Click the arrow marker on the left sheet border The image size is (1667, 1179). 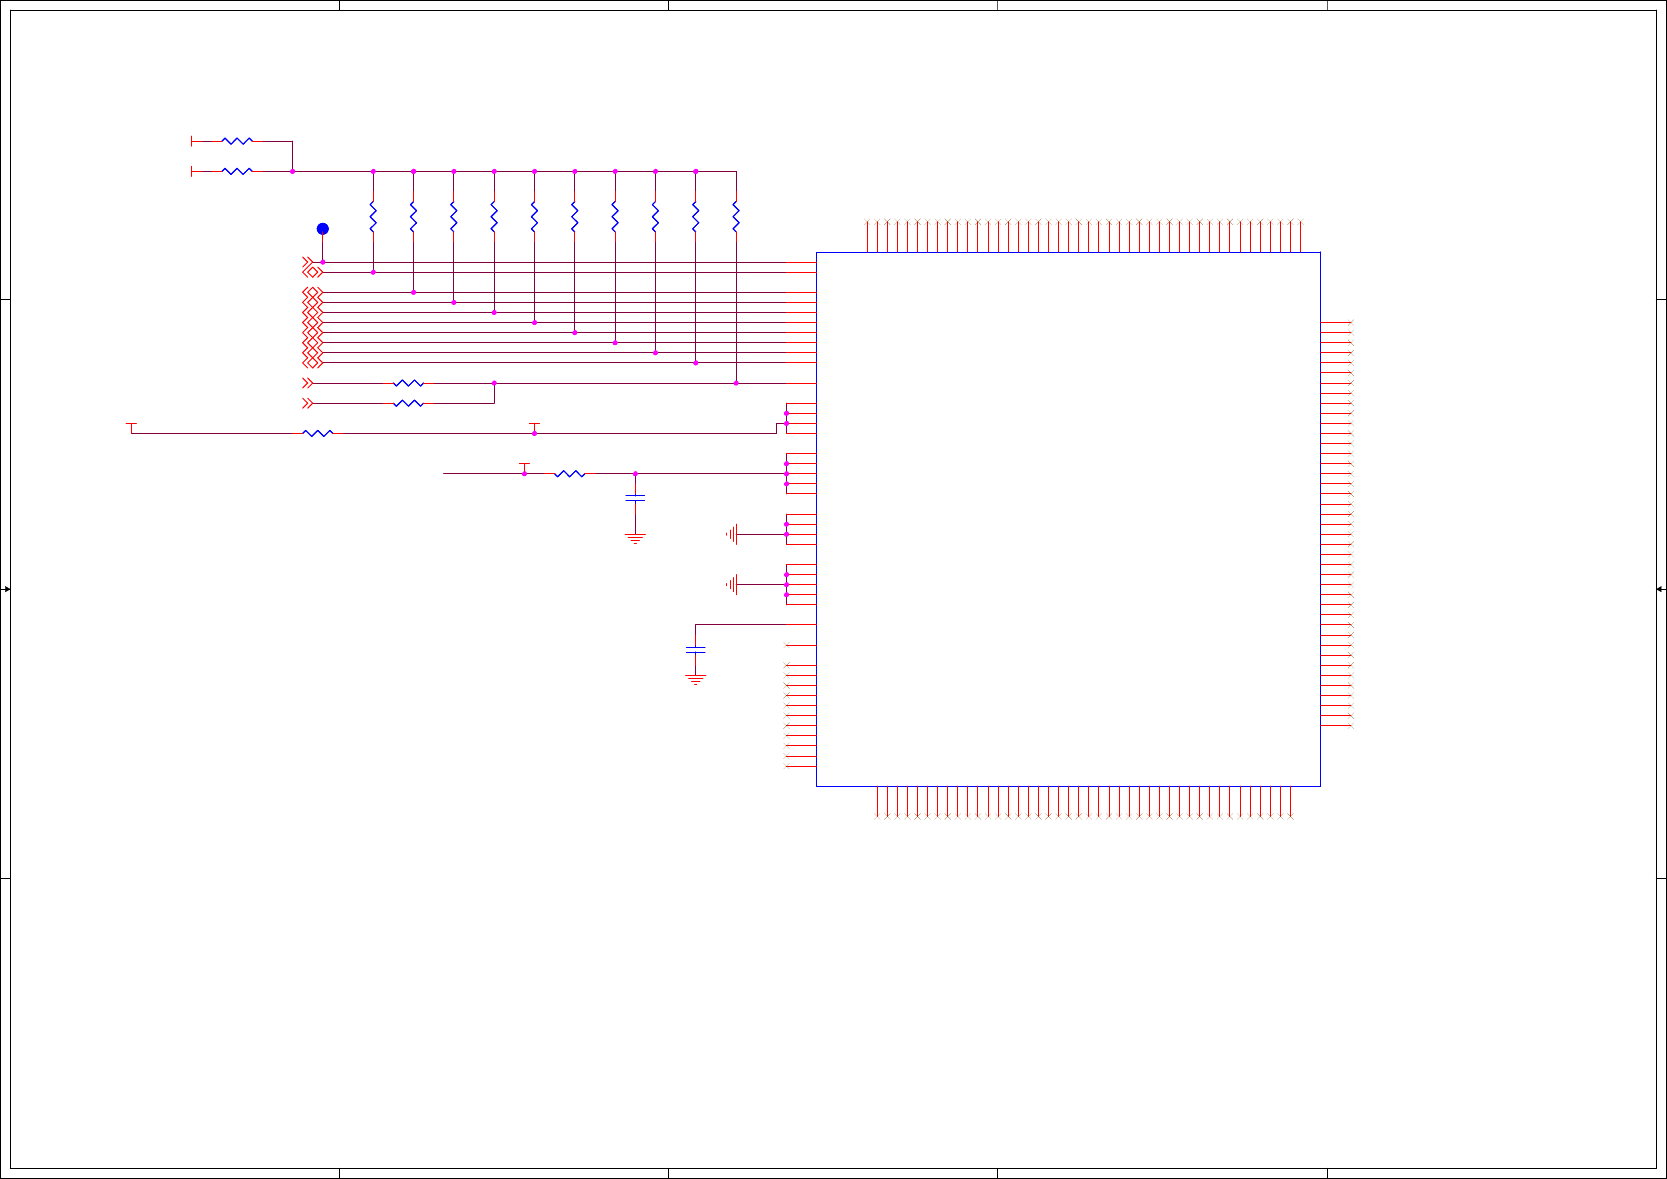[6, 589]
